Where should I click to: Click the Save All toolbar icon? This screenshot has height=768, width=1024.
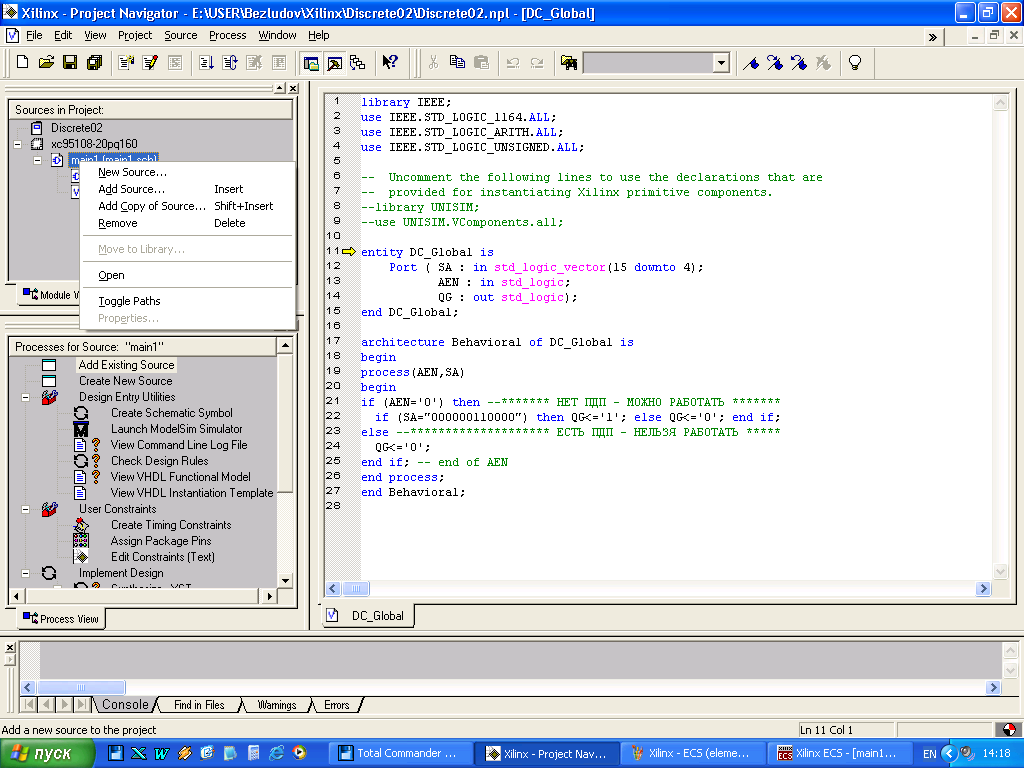click(94, 62)
